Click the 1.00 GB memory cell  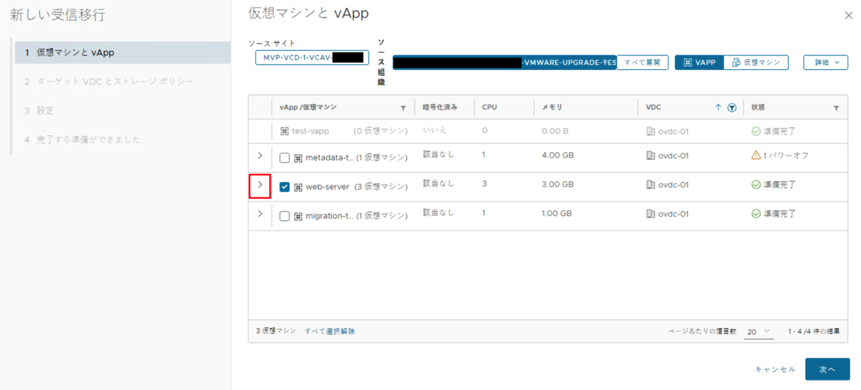557,213
